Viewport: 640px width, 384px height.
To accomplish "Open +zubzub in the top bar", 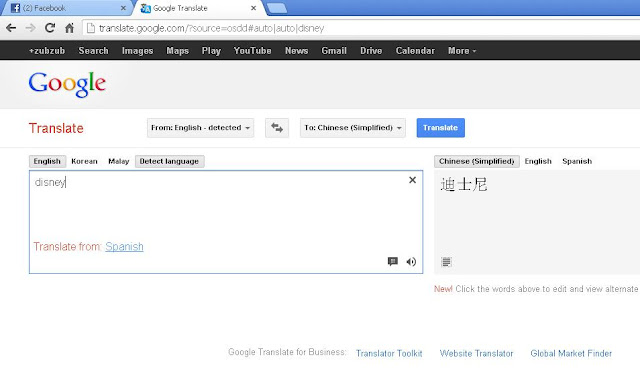I will (x=47, y=51).
